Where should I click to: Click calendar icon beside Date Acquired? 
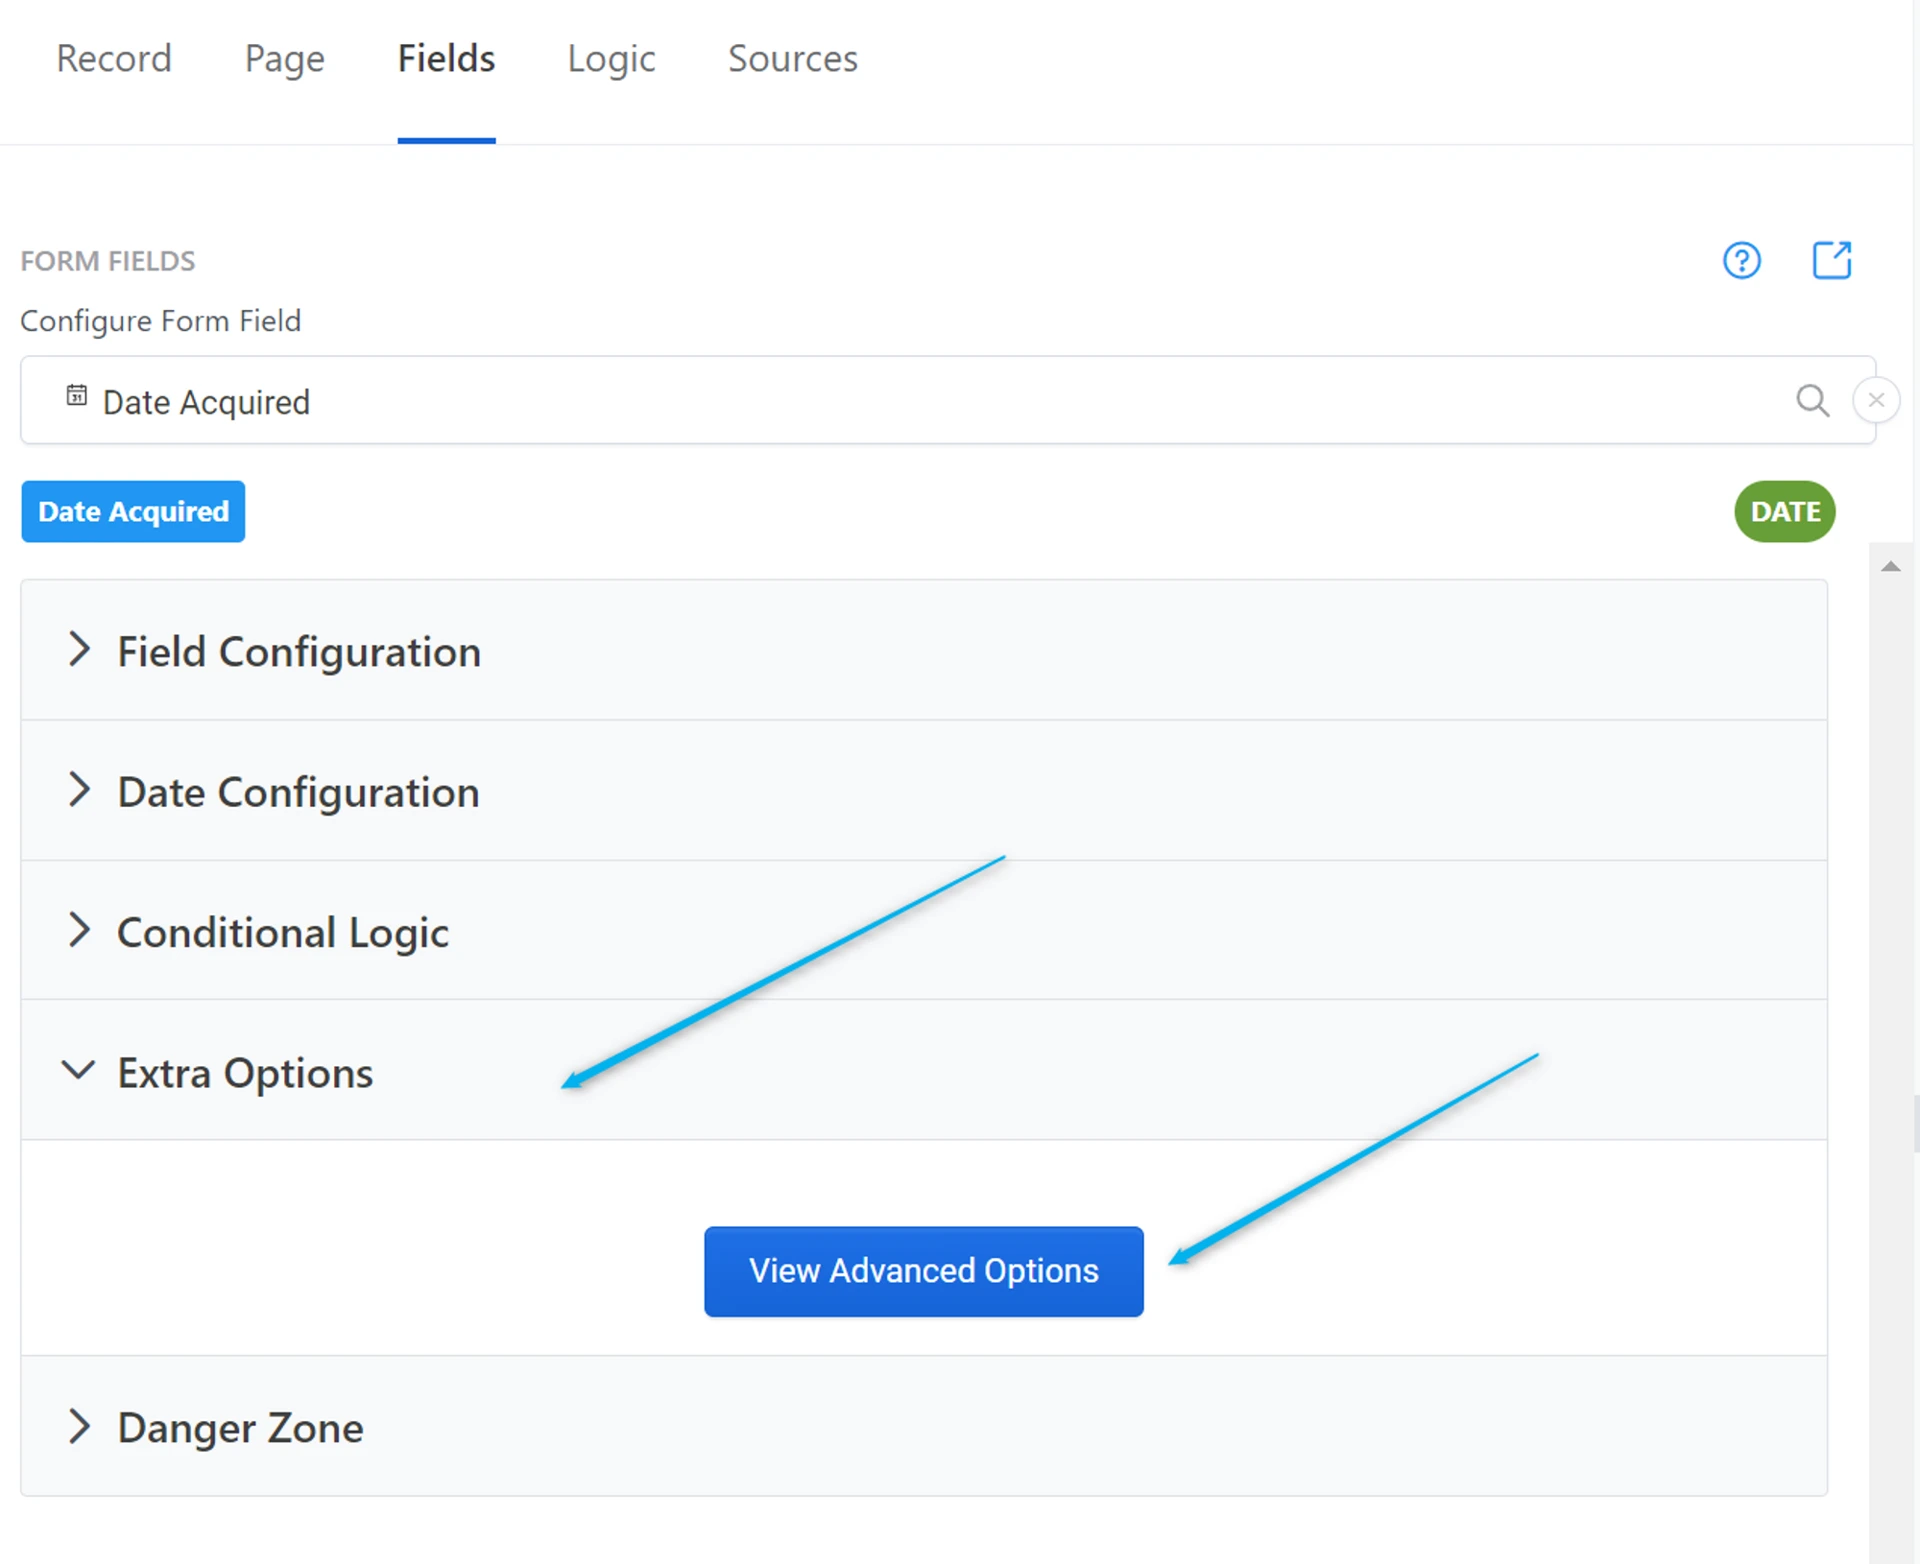pos(77,396)
